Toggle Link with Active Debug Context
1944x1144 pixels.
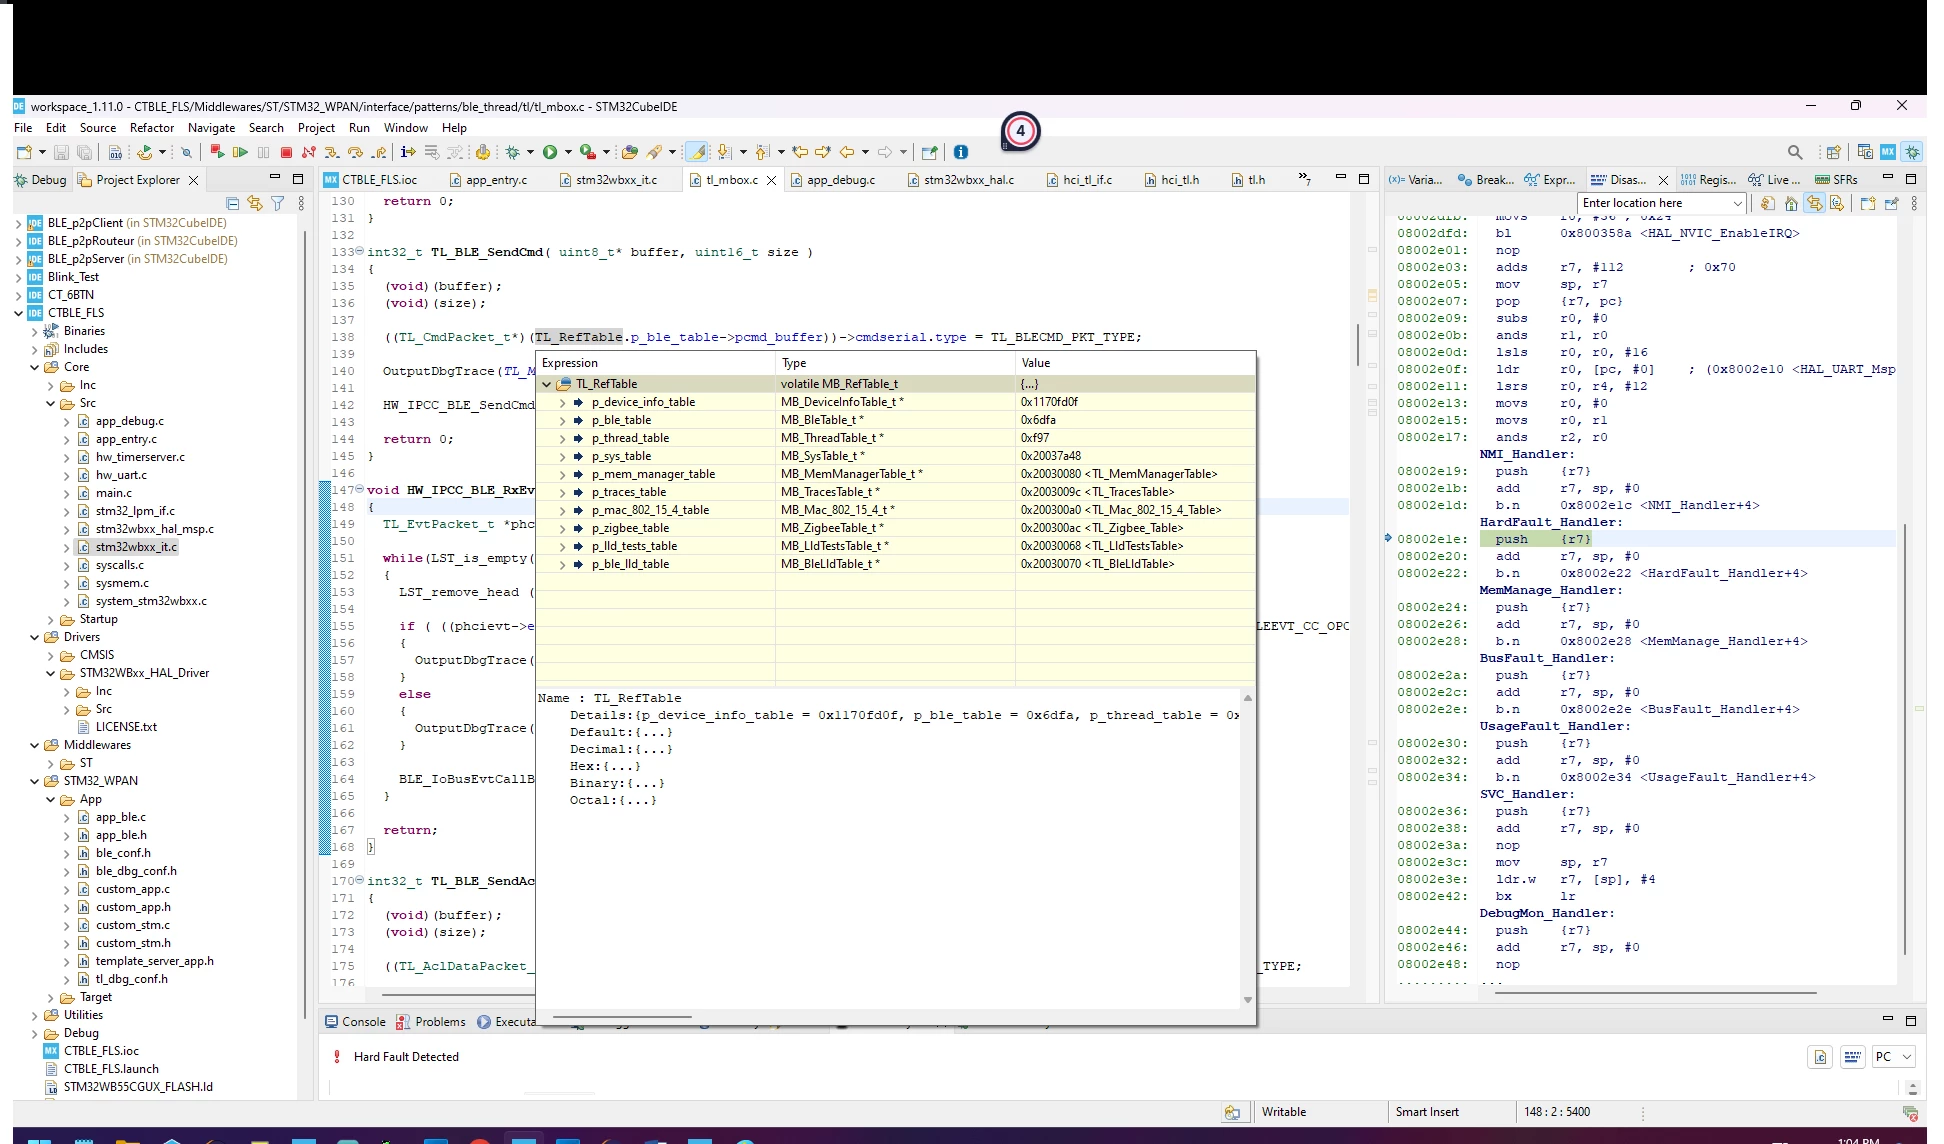coord(1814,203)
